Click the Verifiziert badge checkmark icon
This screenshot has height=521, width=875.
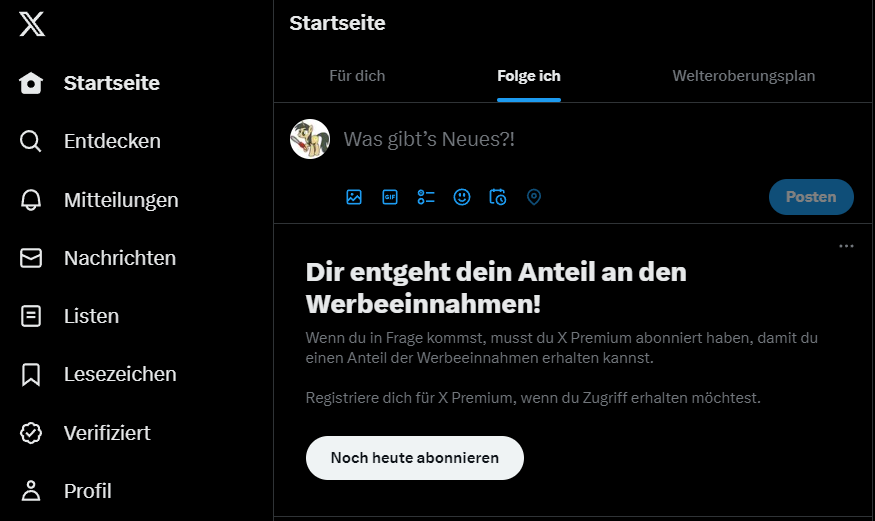click(x=31, y=433)
